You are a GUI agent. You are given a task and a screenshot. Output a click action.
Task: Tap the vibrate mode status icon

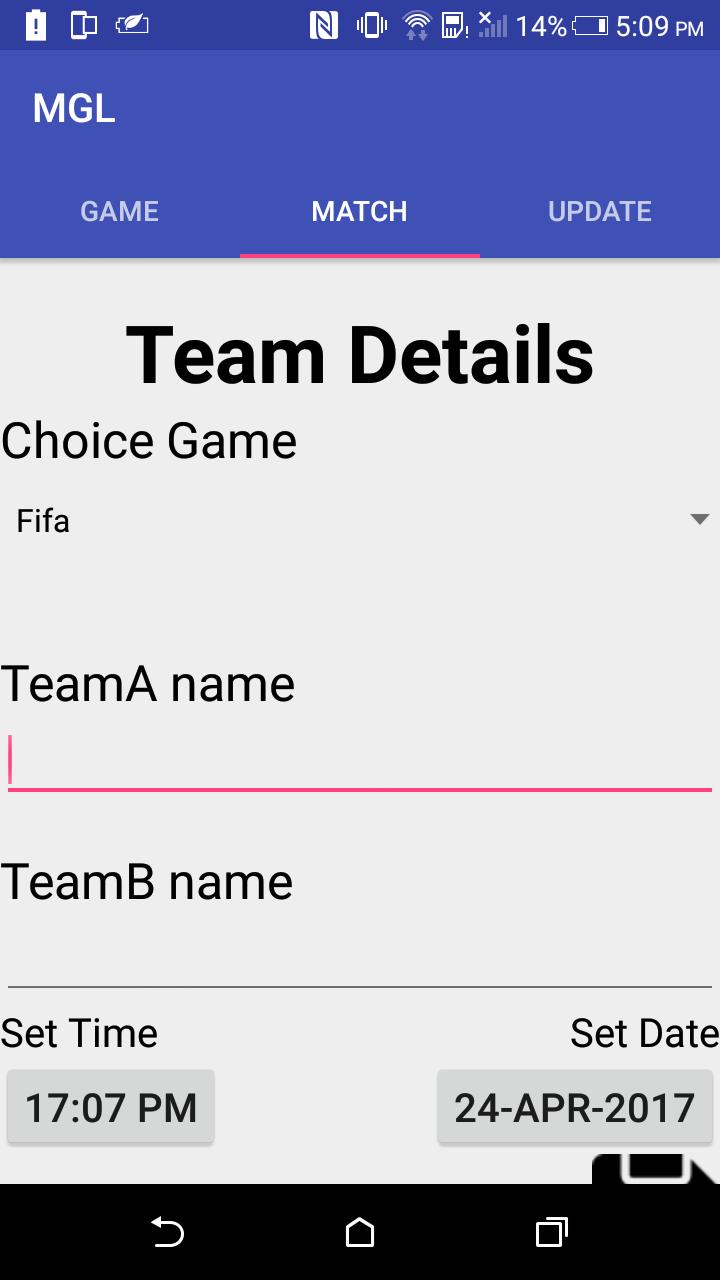(371, 25)
